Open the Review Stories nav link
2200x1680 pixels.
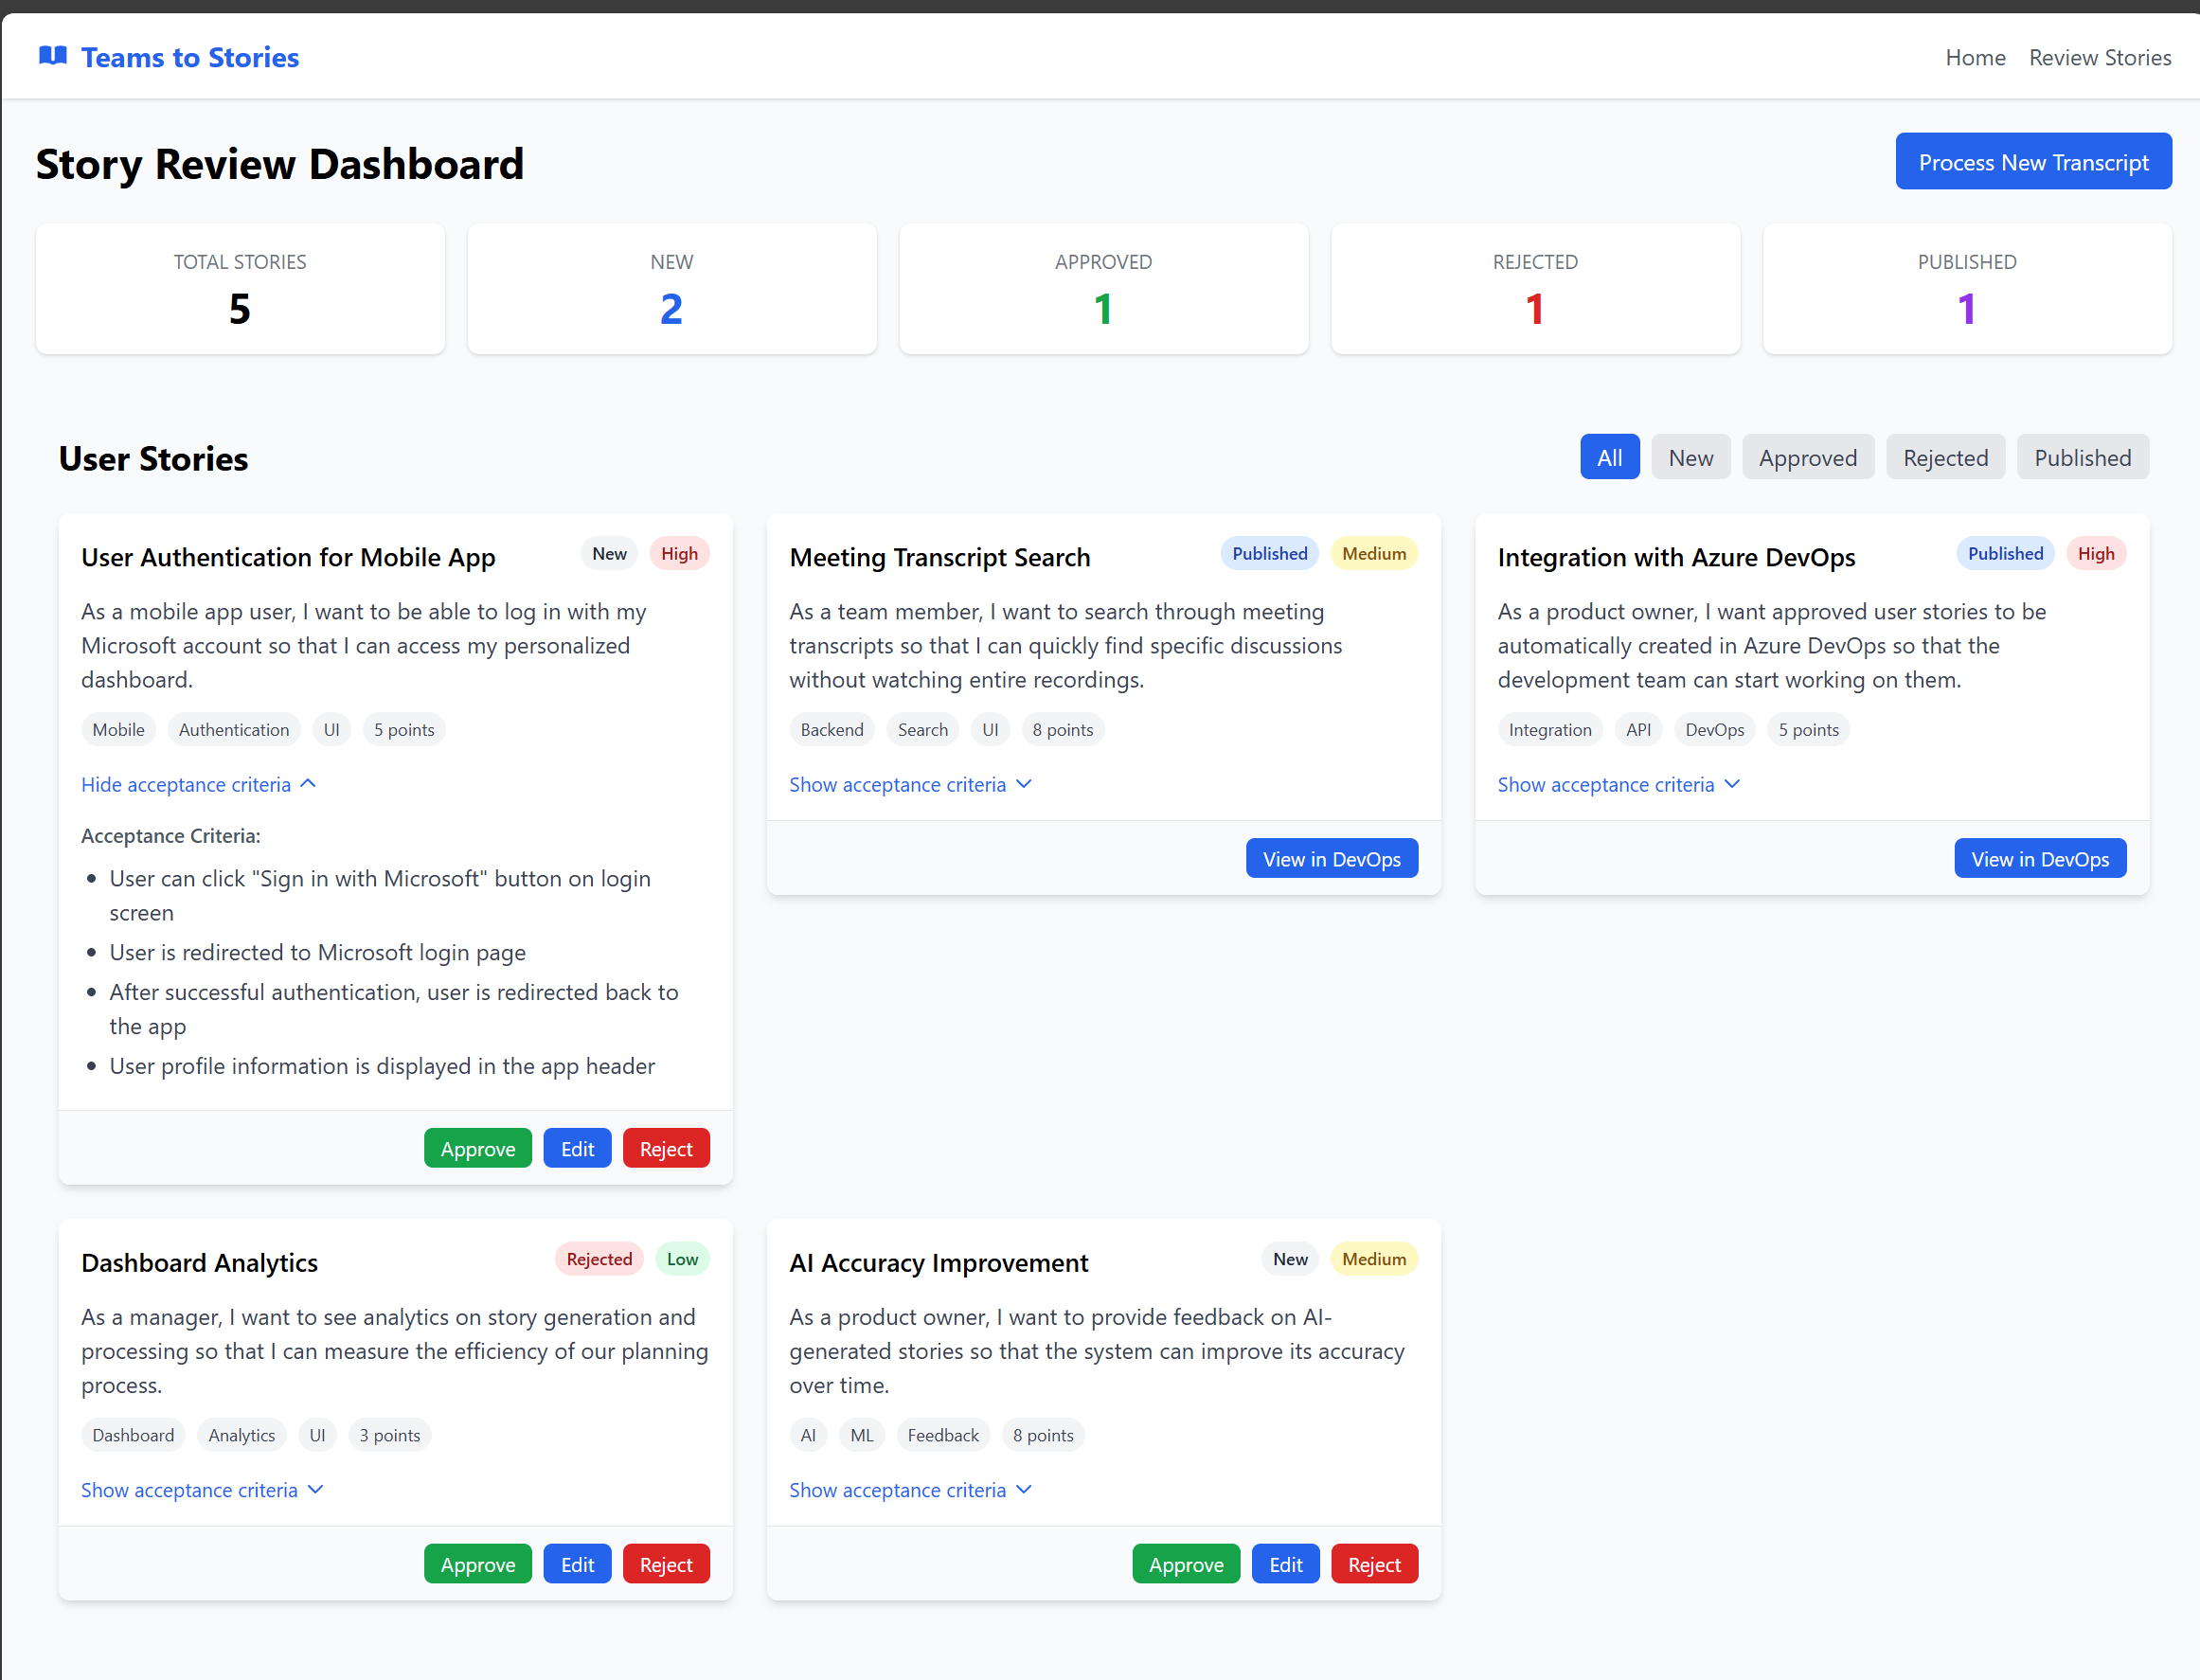pyautogui.click(x=2099, y=58)
